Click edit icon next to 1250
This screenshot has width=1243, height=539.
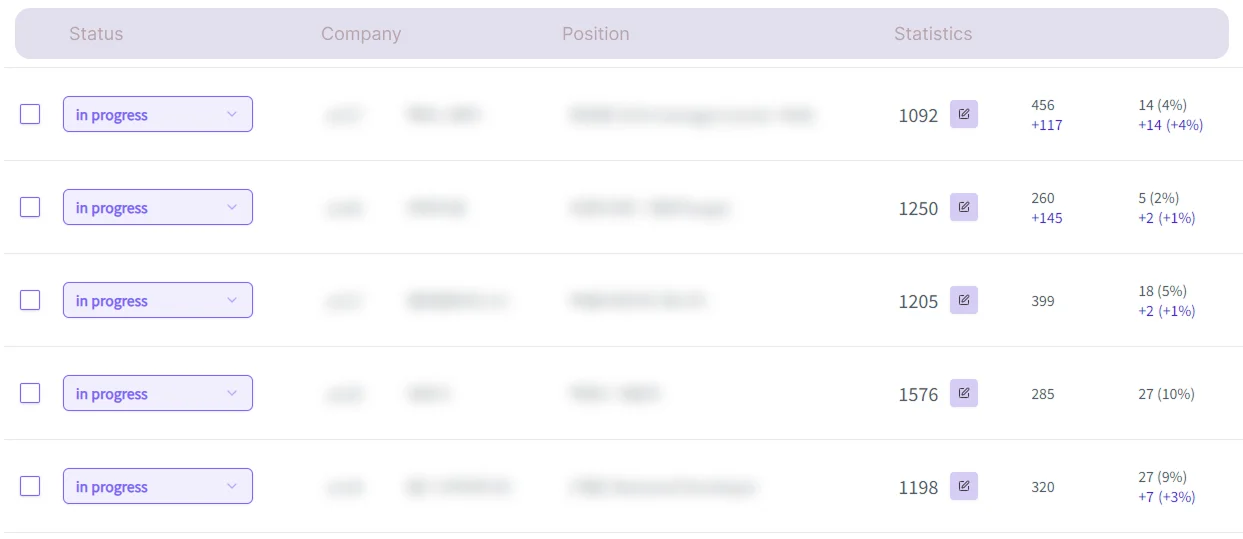coord(963,208)
